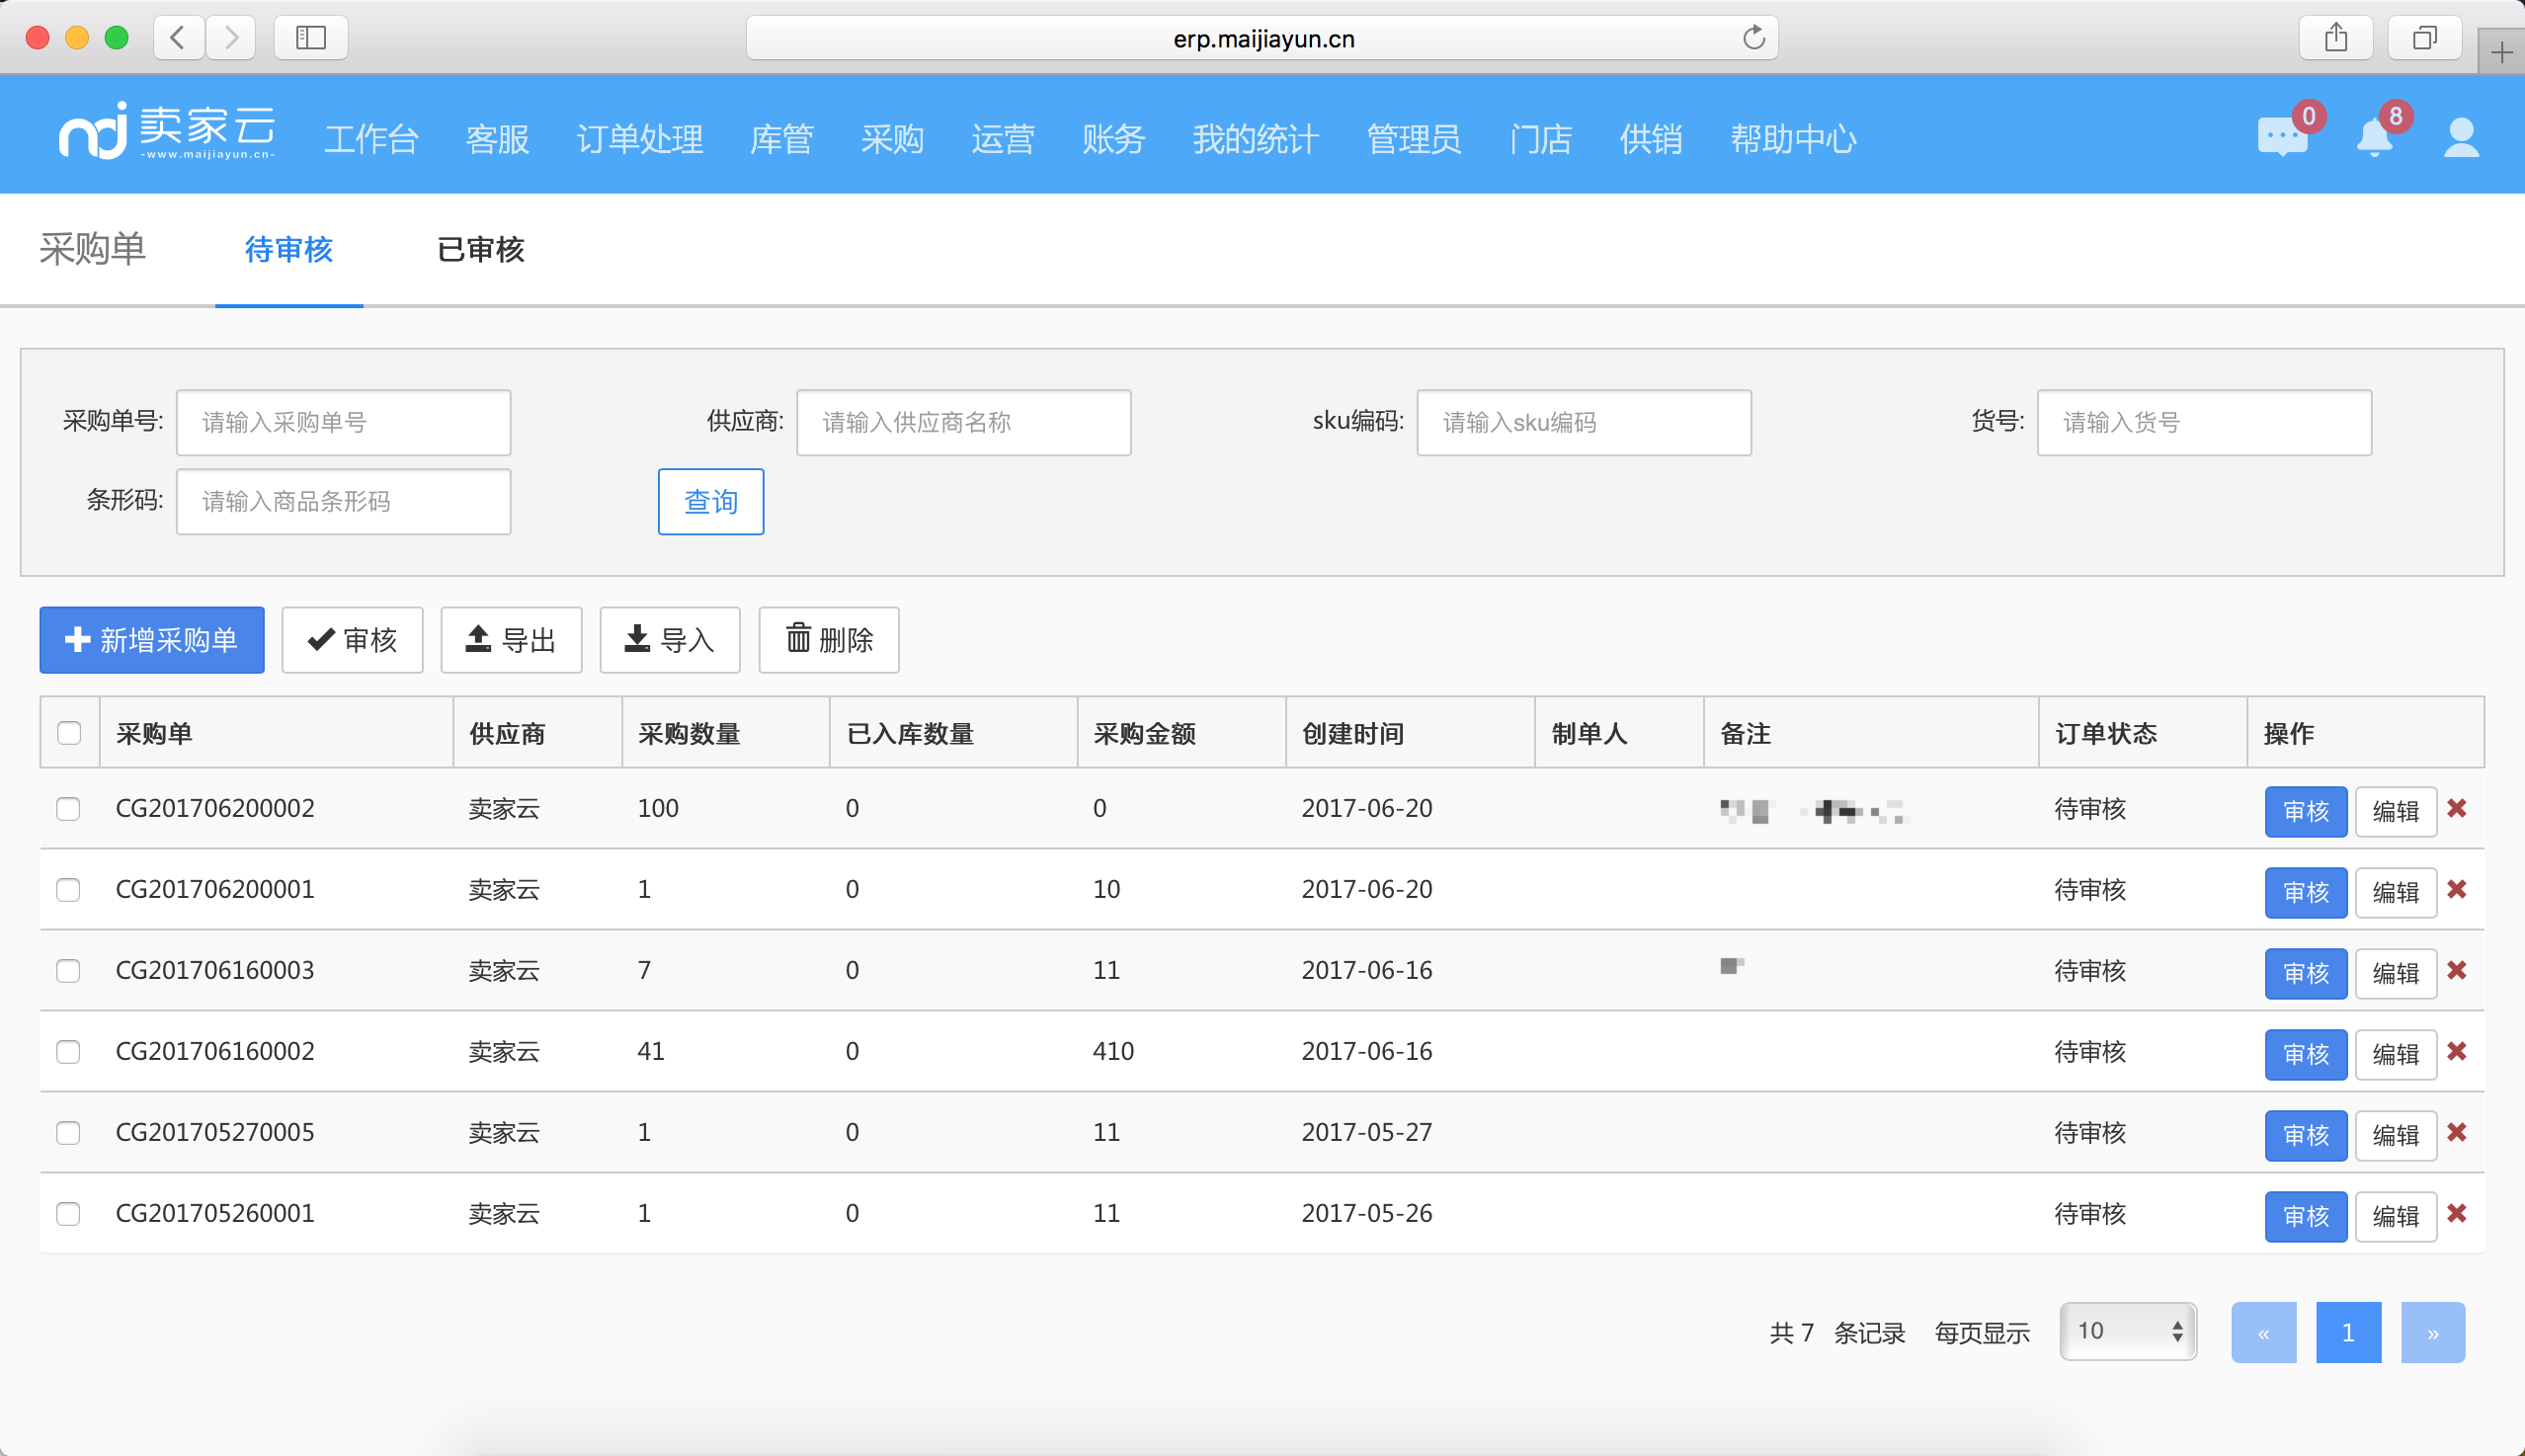Open the 我的统计 menu
The height and width of the screenshot is (1456, 2525).
click(1256, 139)
